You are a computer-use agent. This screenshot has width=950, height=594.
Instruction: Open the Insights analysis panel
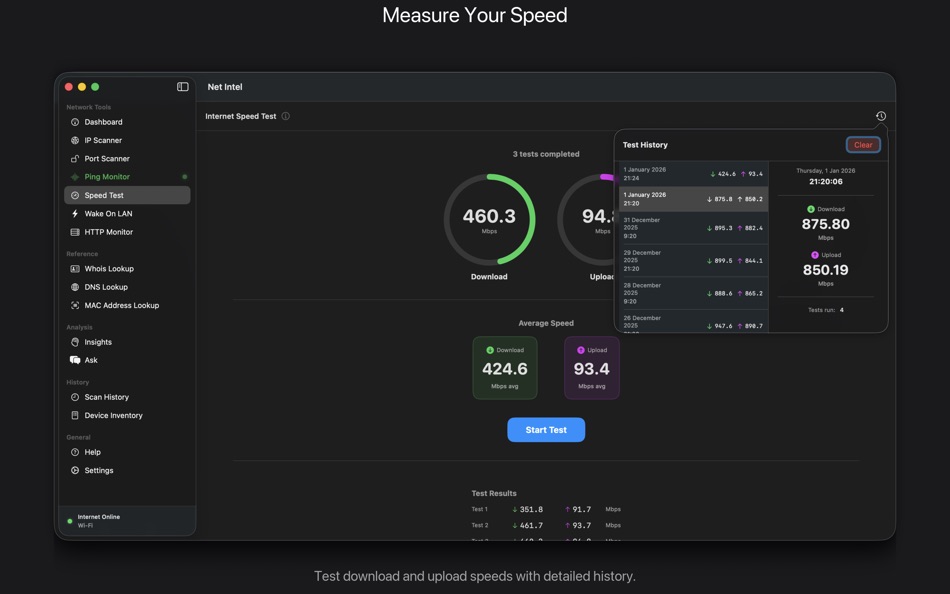(x=96, y=342)
